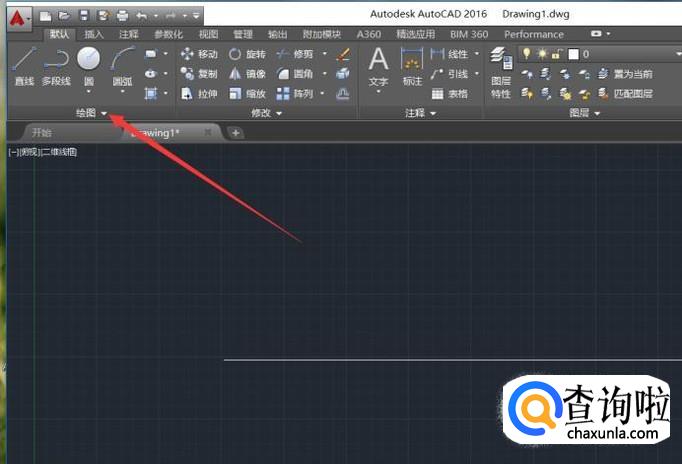Image resolution: width=682 pixels, height=464 pixels.
Task: Click the viewport view label in drawing area
Action: point(43,152)
